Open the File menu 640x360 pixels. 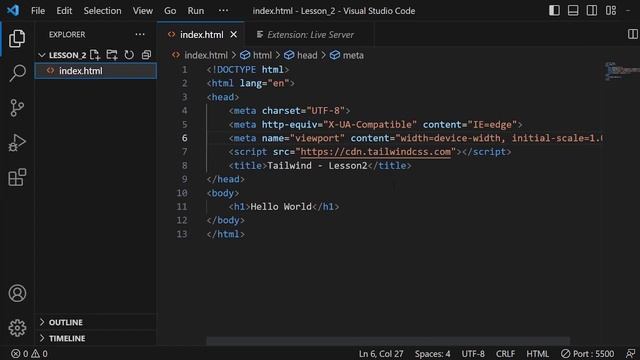click(x=38, y=11)
